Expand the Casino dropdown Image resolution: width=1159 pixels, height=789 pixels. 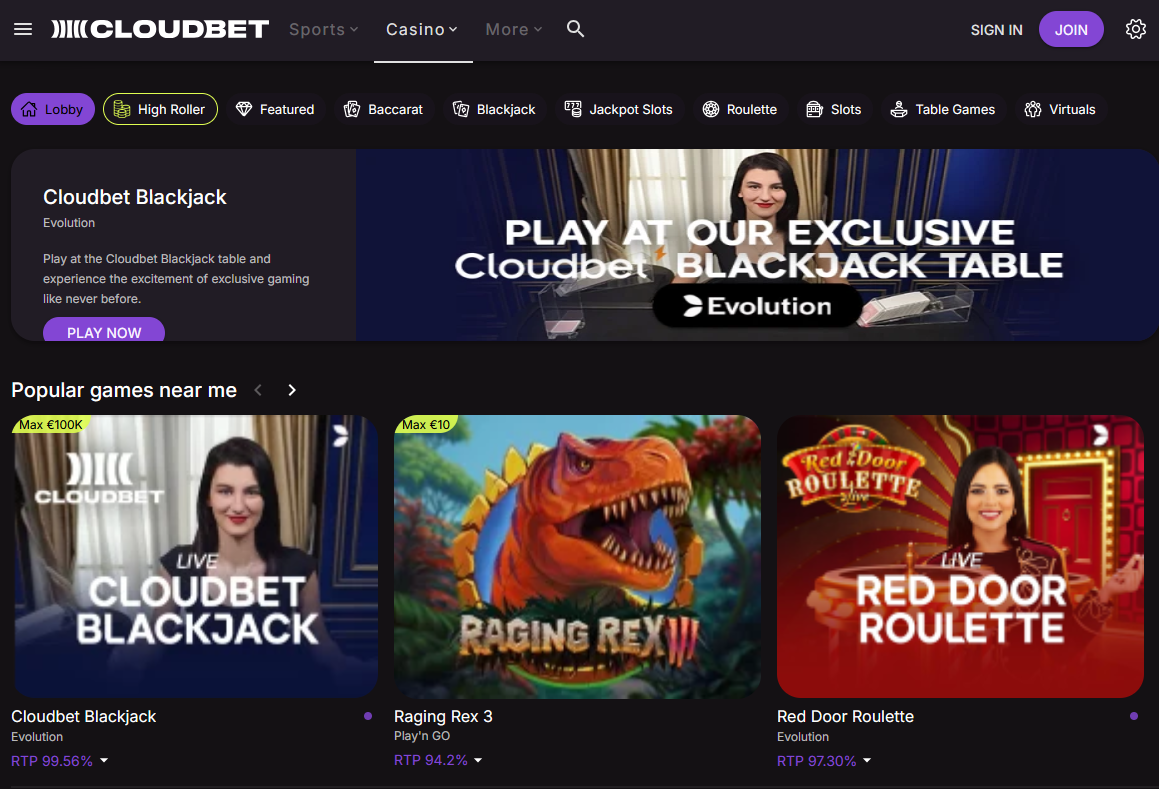(422, 30)
